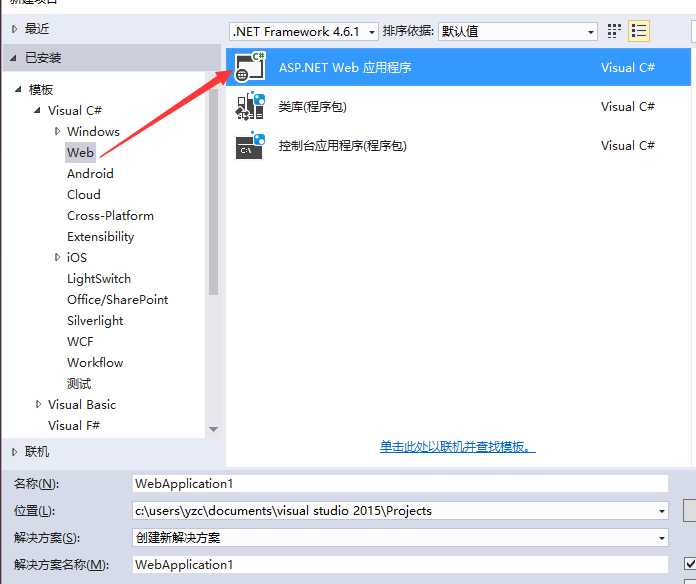The image size is (696, 584).
Task: Click the ASP.NET Web application template icon
Action: tap(250, 67)
